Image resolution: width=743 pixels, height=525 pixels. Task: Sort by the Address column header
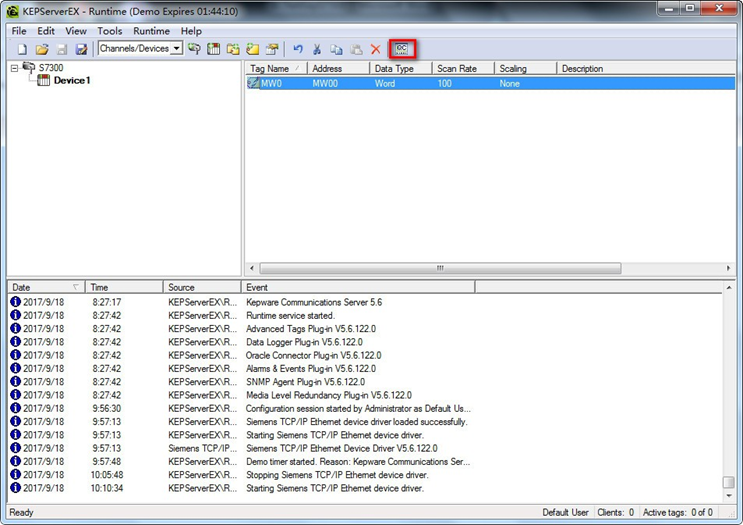[x=338, y=68]
